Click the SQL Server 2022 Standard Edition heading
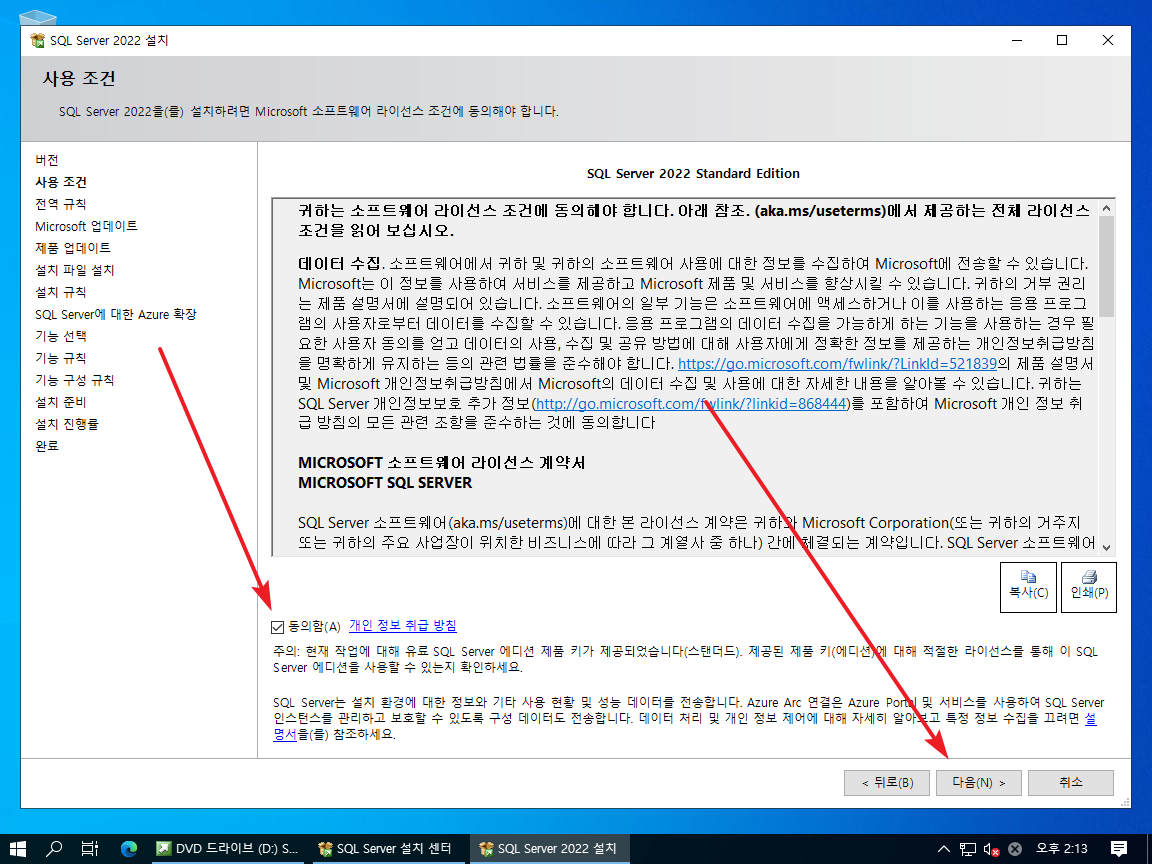This screenshot has width=1152, height=864. [693, 173]
